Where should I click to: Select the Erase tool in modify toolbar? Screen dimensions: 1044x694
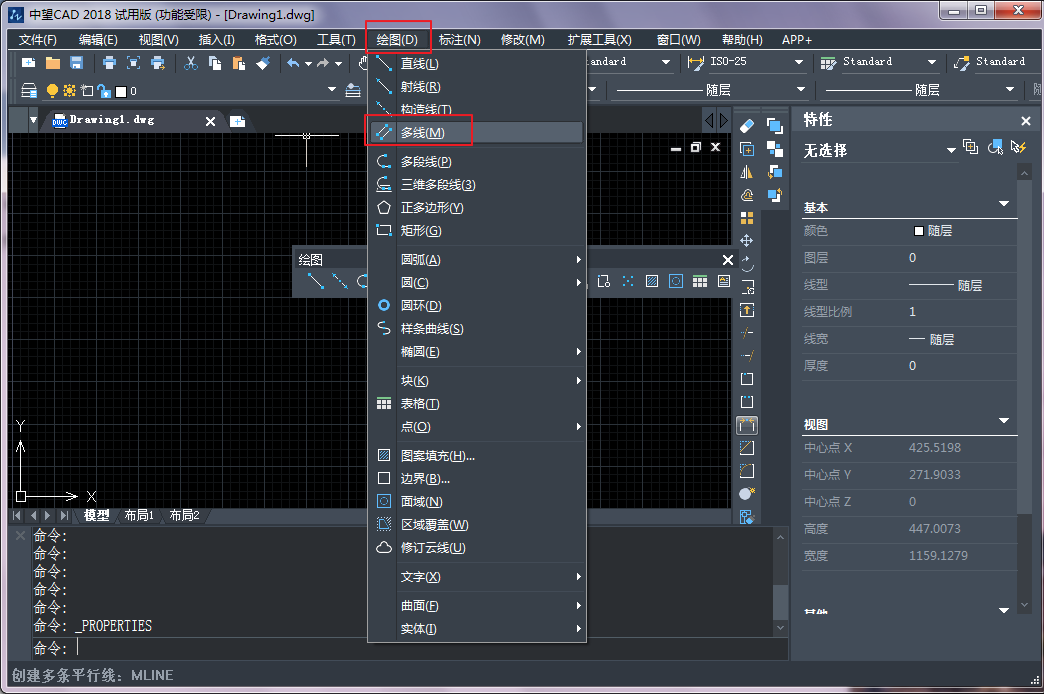746,126
